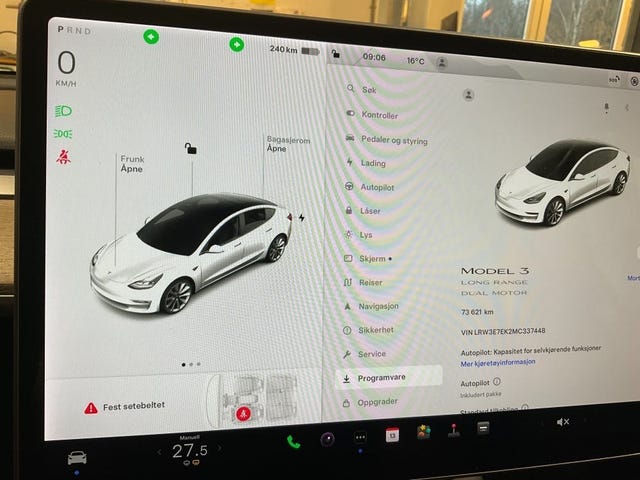Tap the 09:06 clock
This screenshot has height=480, width=640.
pyautogui.click(x=374, y=57)
